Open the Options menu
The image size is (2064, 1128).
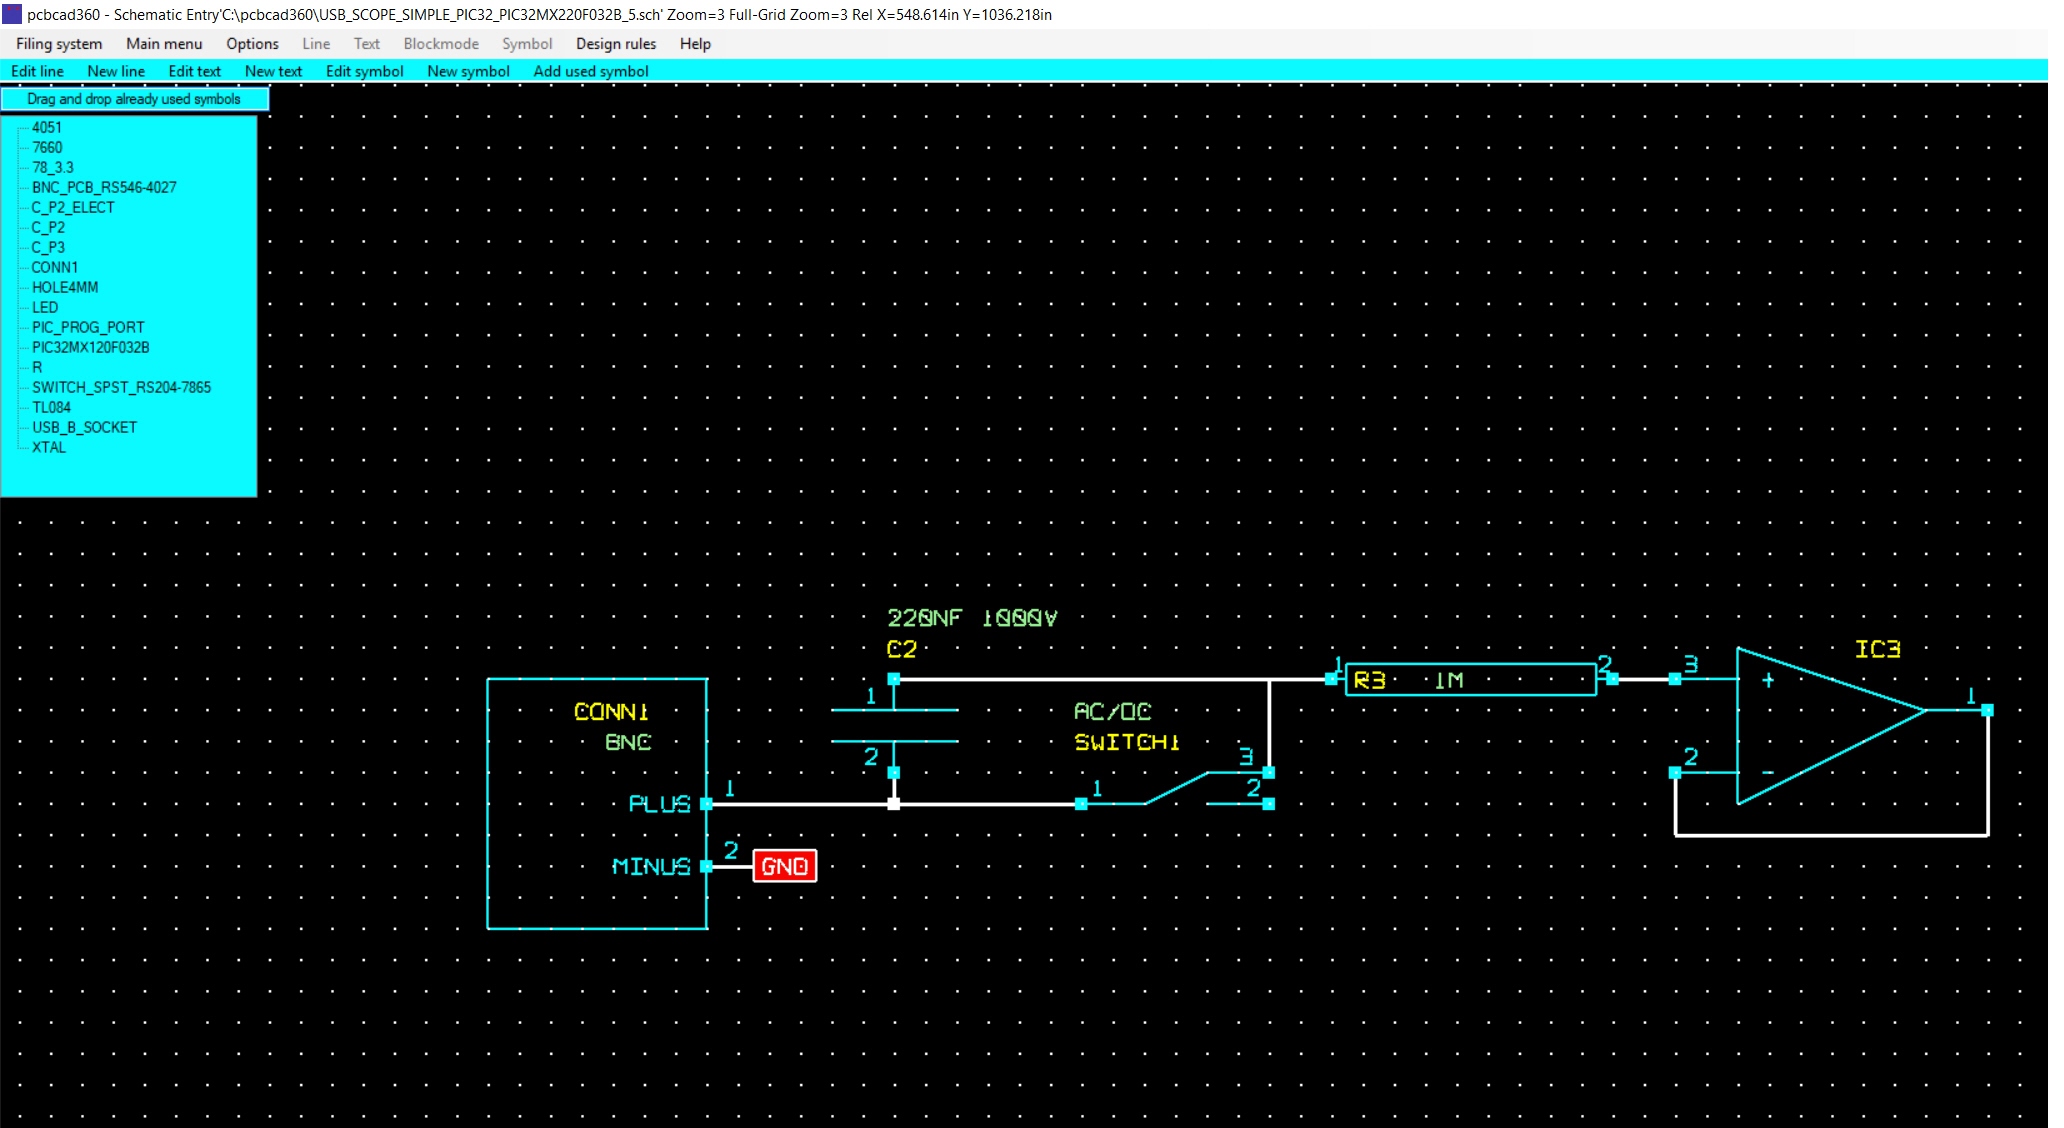252,44
